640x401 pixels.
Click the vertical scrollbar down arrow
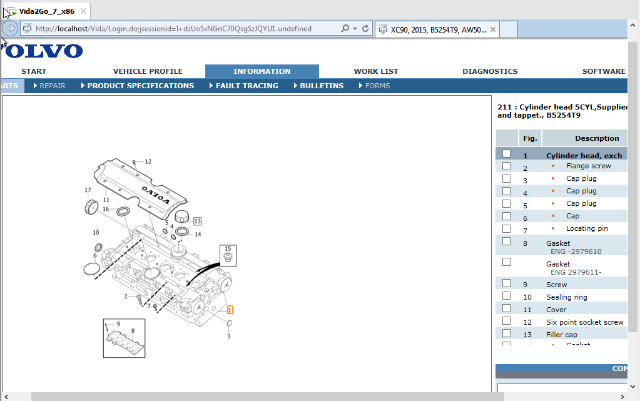[x=633, y=386]
